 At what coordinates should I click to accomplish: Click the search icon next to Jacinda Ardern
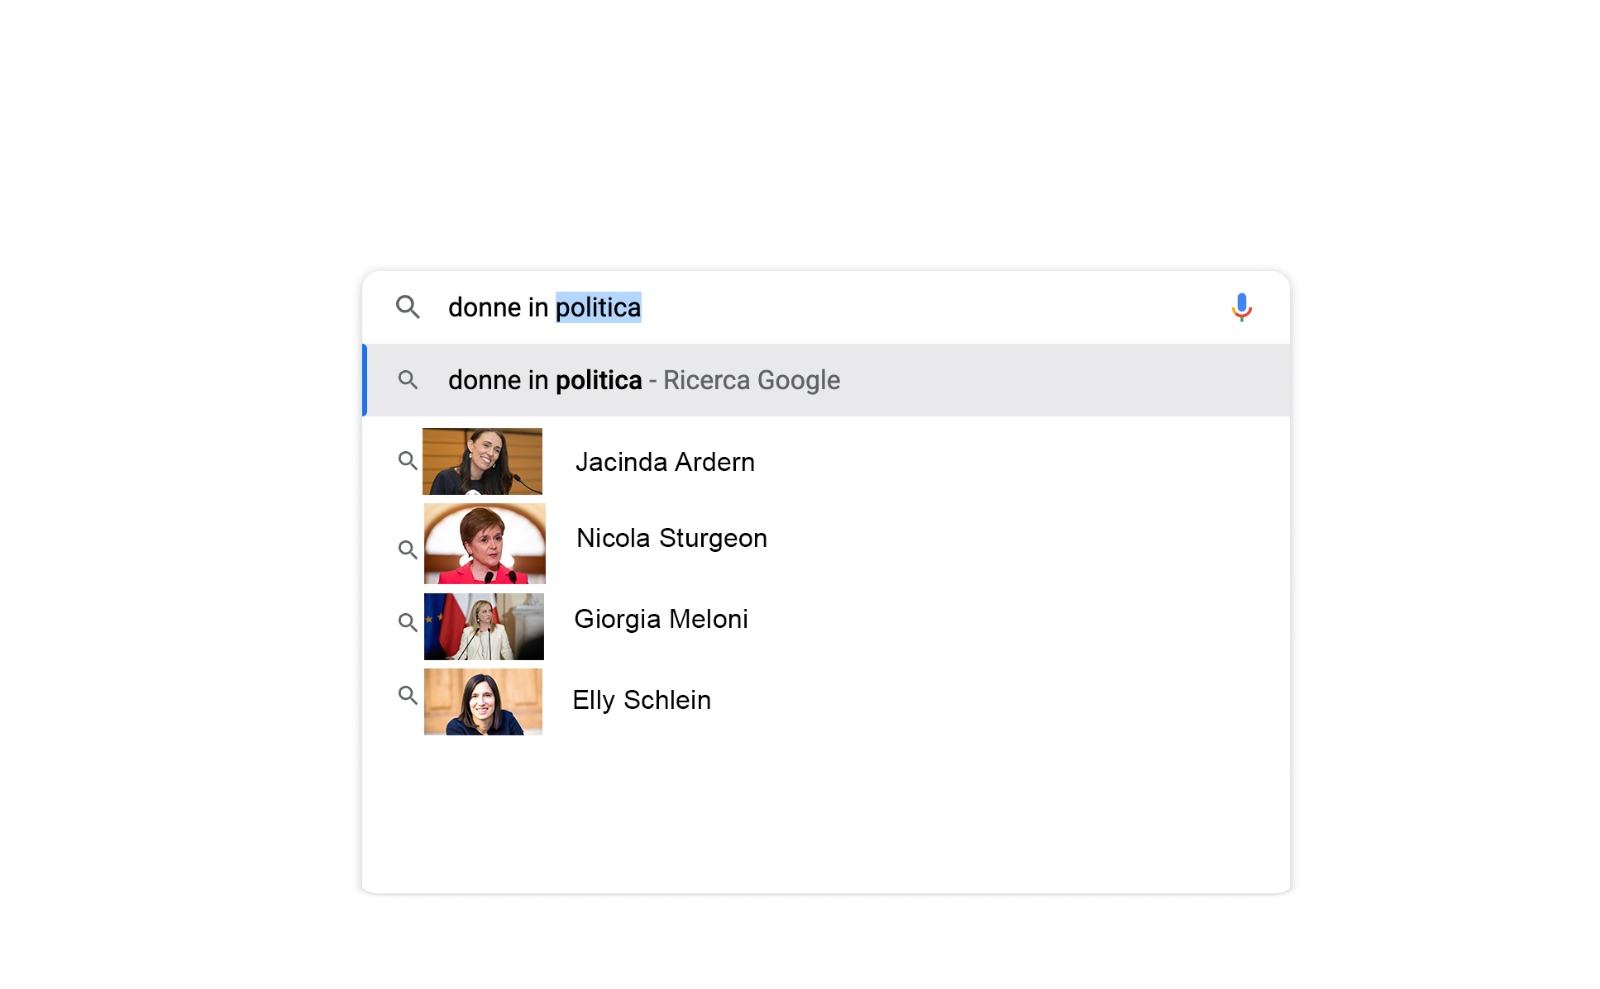[407, 461]
